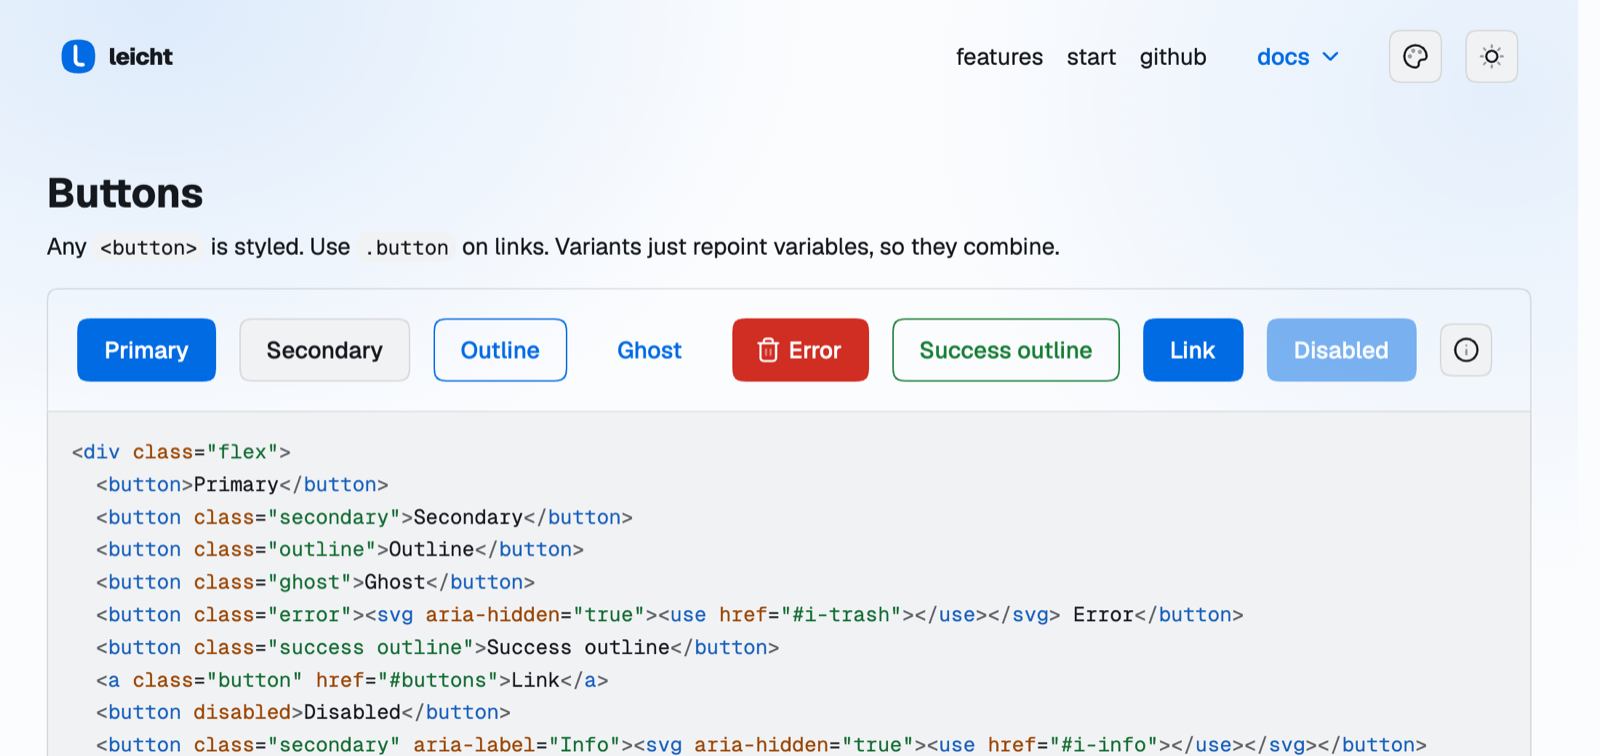Screen dimensions: 1600x756
Task: Go to the start nav link
Action: point(1091,57)
